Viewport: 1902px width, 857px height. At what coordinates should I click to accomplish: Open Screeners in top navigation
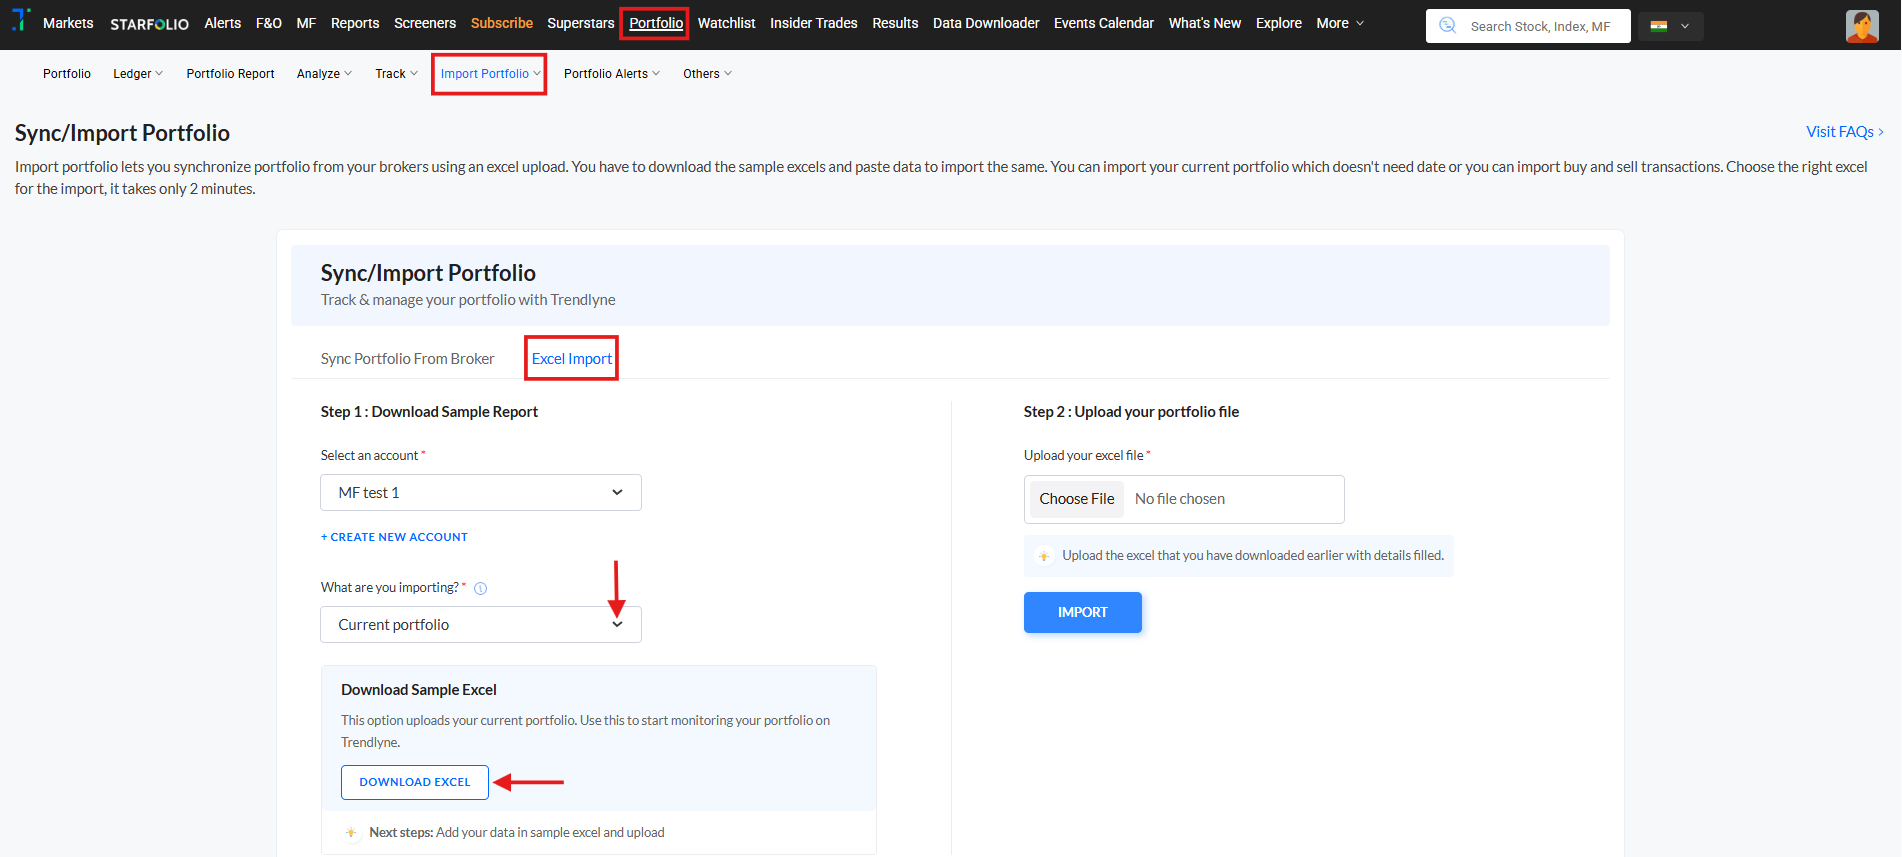click(425, 23)
